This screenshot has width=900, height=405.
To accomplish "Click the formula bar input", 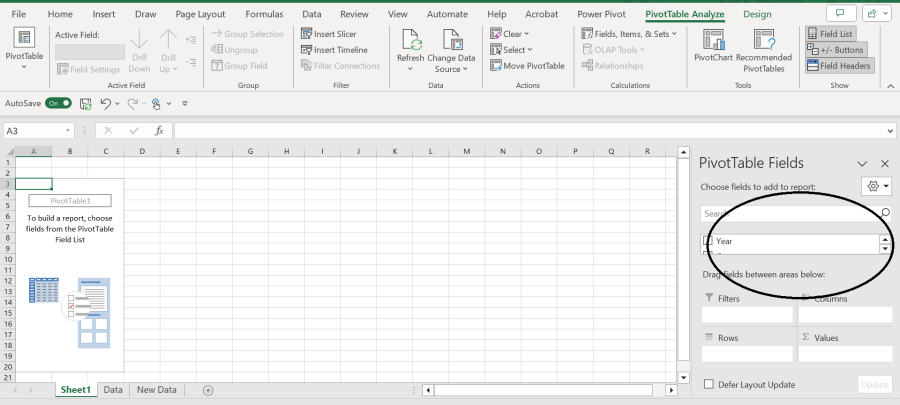I will pos(530,131).
